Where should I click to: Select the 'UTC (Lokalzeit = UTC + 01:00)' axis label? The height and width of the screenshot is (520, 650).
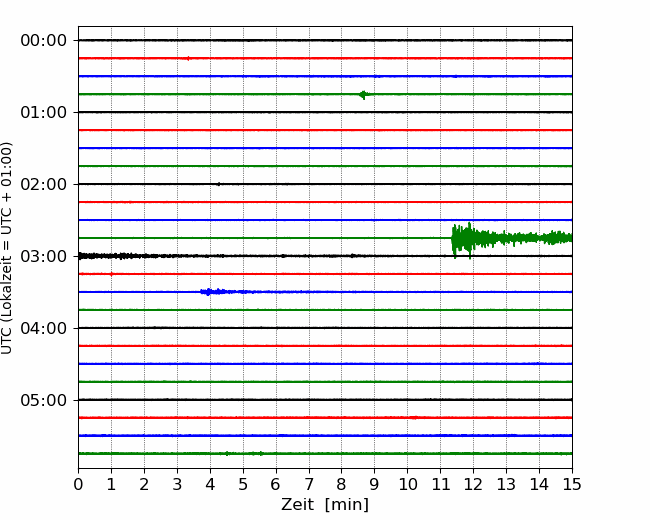point(8,247)
